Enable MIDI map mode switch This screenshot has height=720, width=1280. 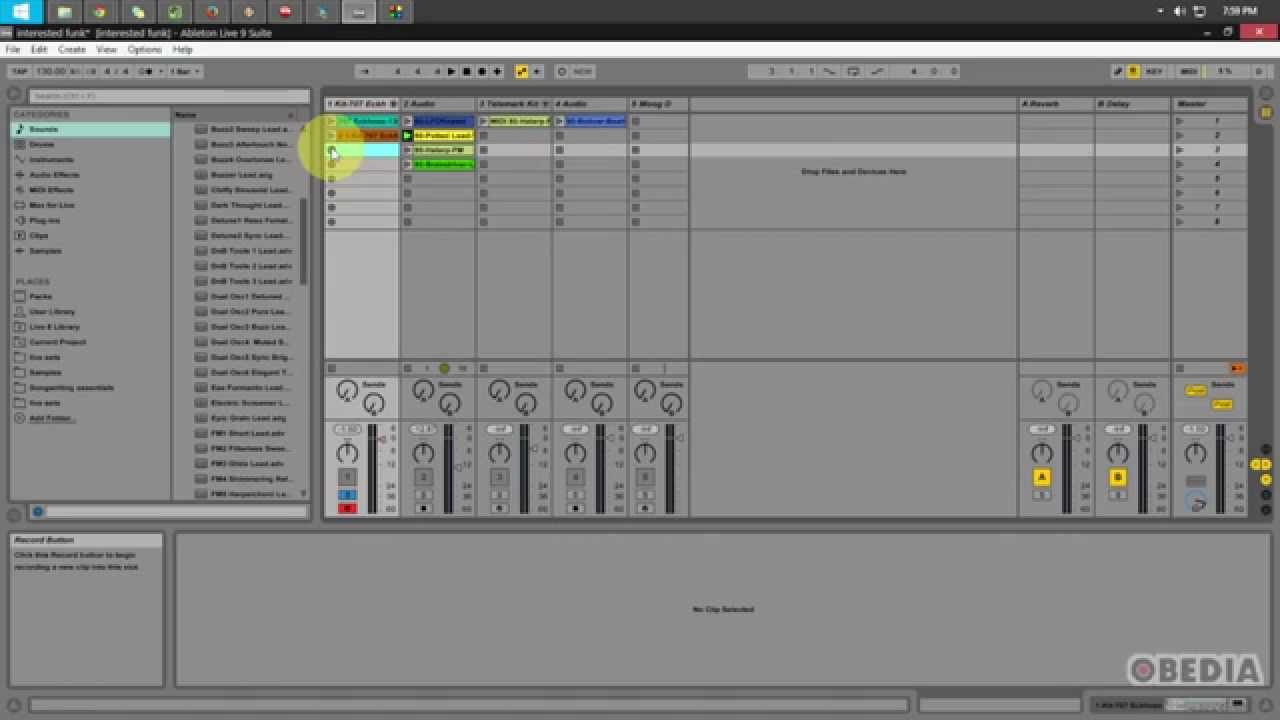coord(1188,71)
